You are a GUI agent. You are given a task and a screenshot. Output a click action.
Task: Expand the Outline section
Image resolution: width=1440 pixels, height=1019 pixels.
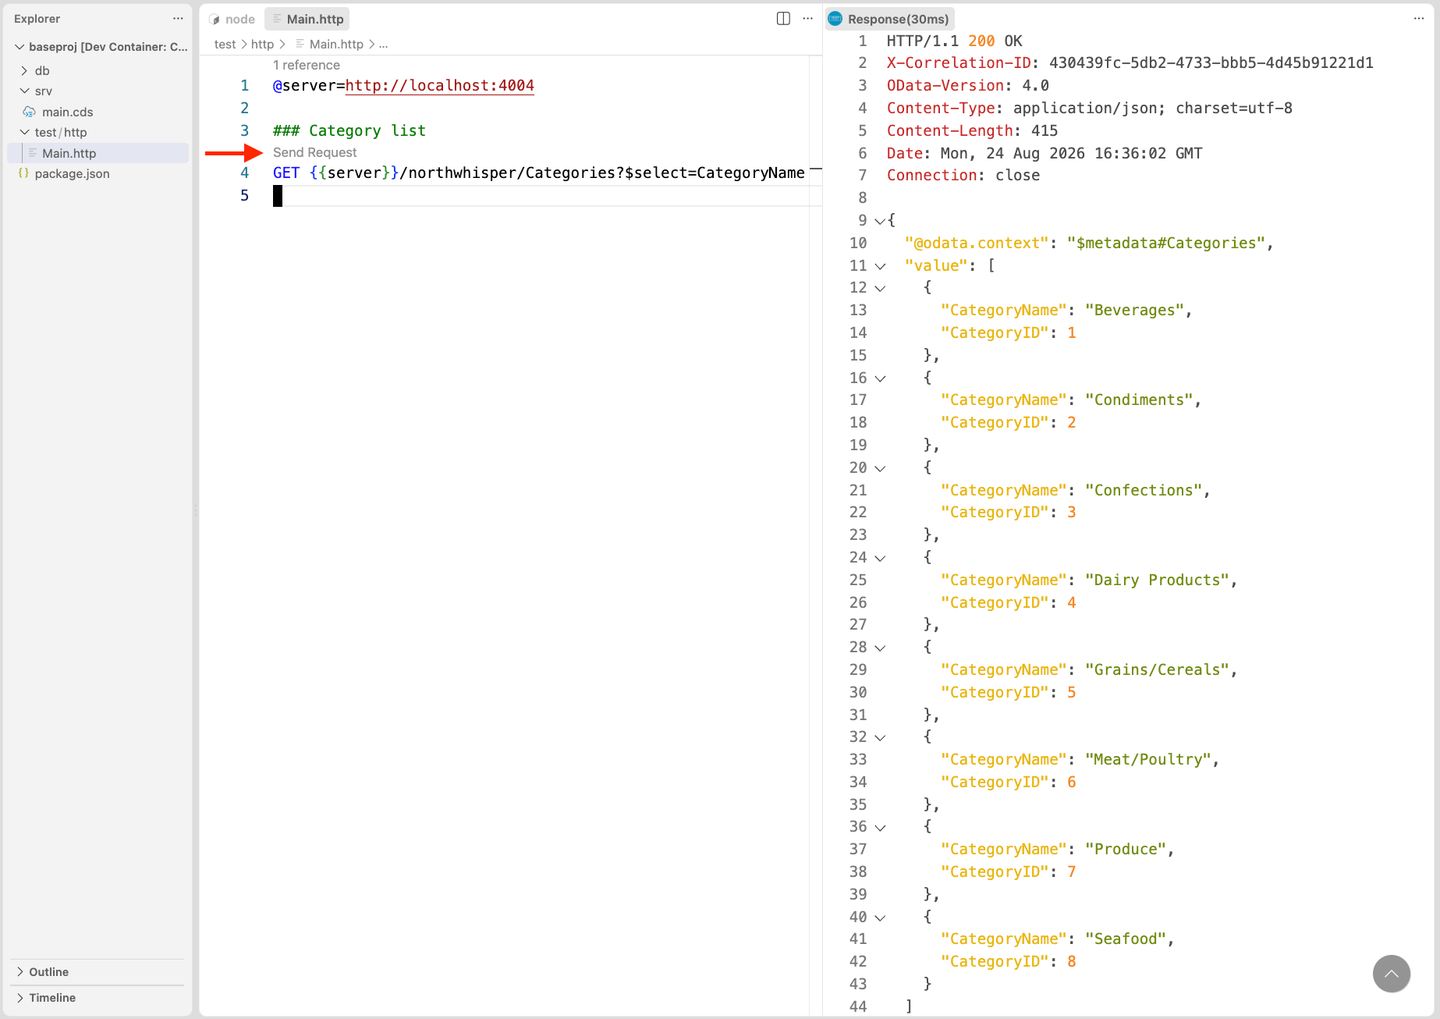pyautogui.click(x=20, y=972)
